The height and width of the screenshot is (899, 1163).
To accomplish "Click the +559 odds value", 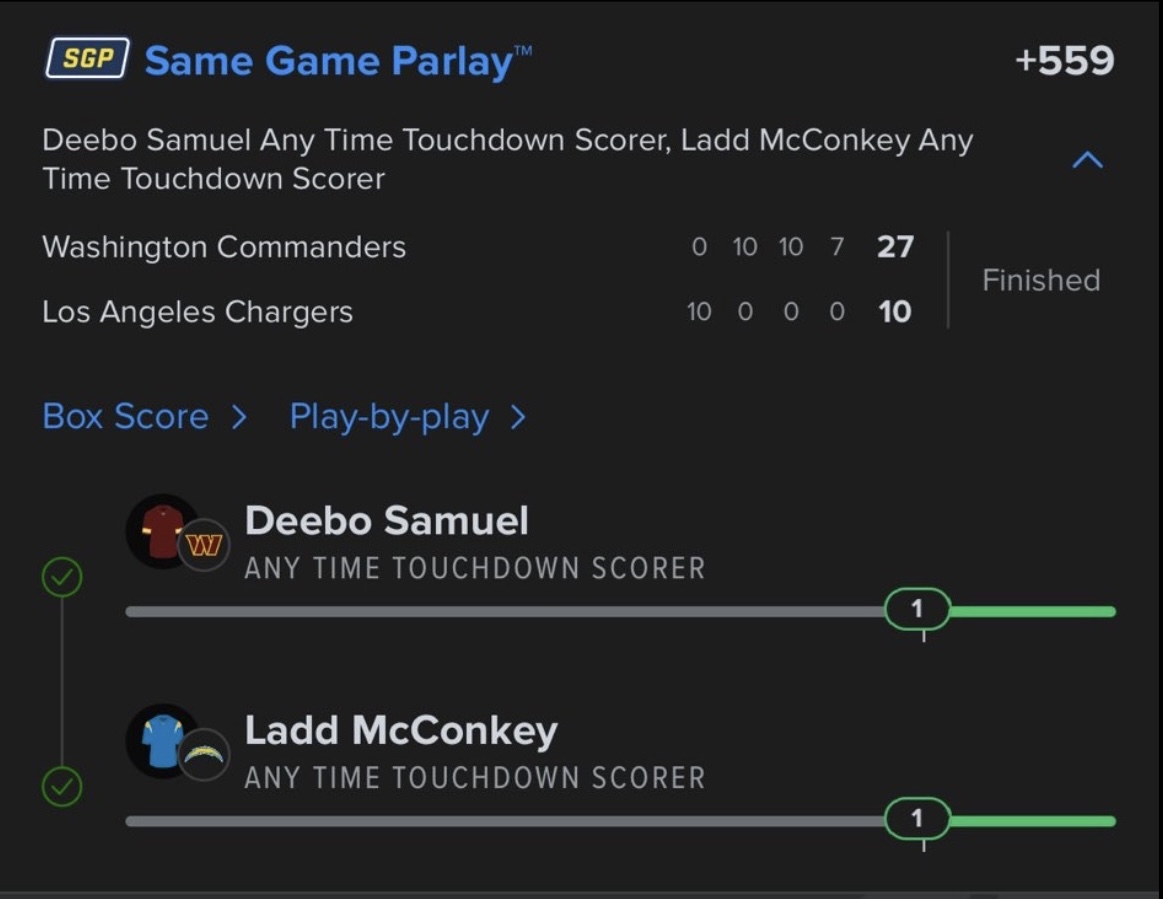I will click(x=1064, y=61).
